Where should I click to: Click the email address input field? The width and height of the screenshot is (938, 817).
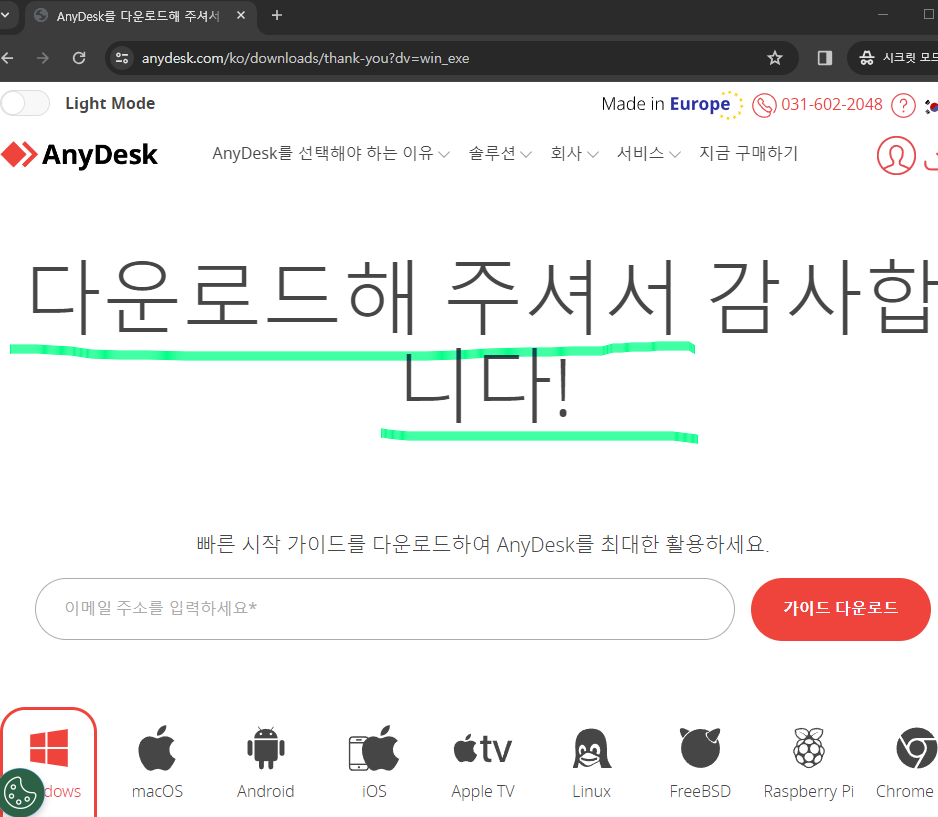(x=384, y=609)
